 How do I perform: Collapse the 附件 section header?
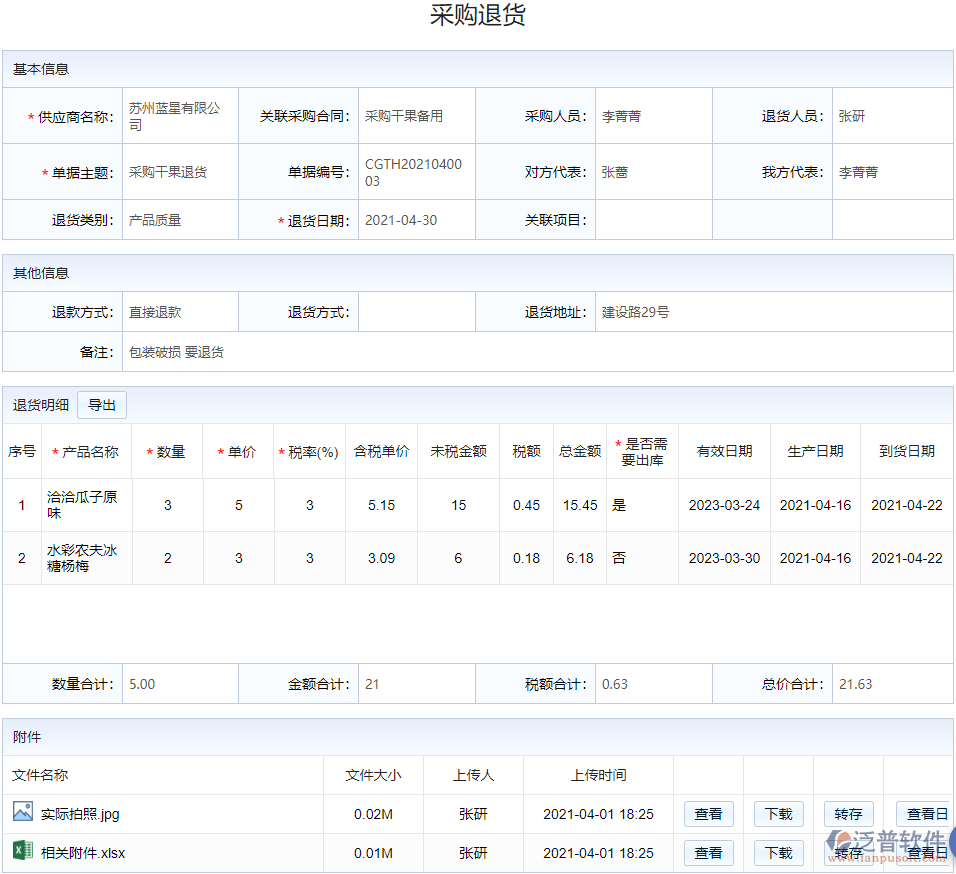(x=25, y=735)
